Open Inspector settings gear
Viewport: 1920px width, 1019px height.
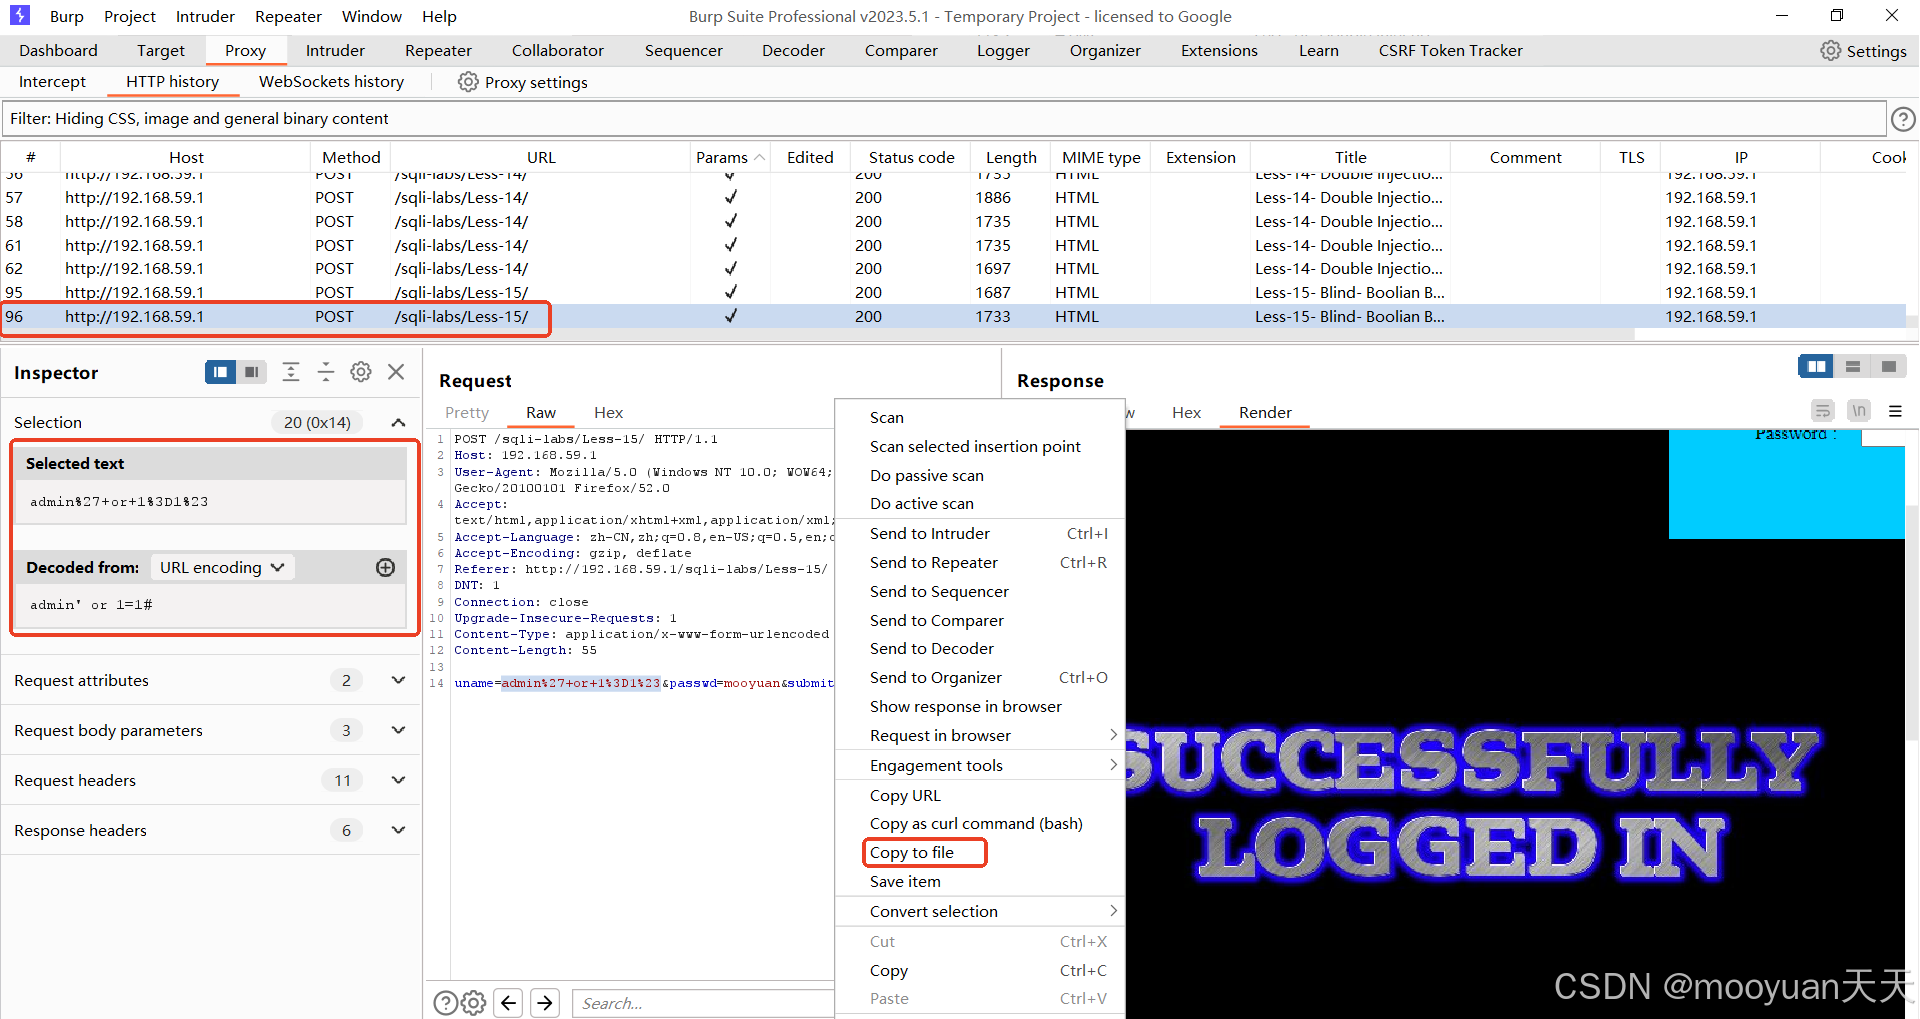pos(361,372)
